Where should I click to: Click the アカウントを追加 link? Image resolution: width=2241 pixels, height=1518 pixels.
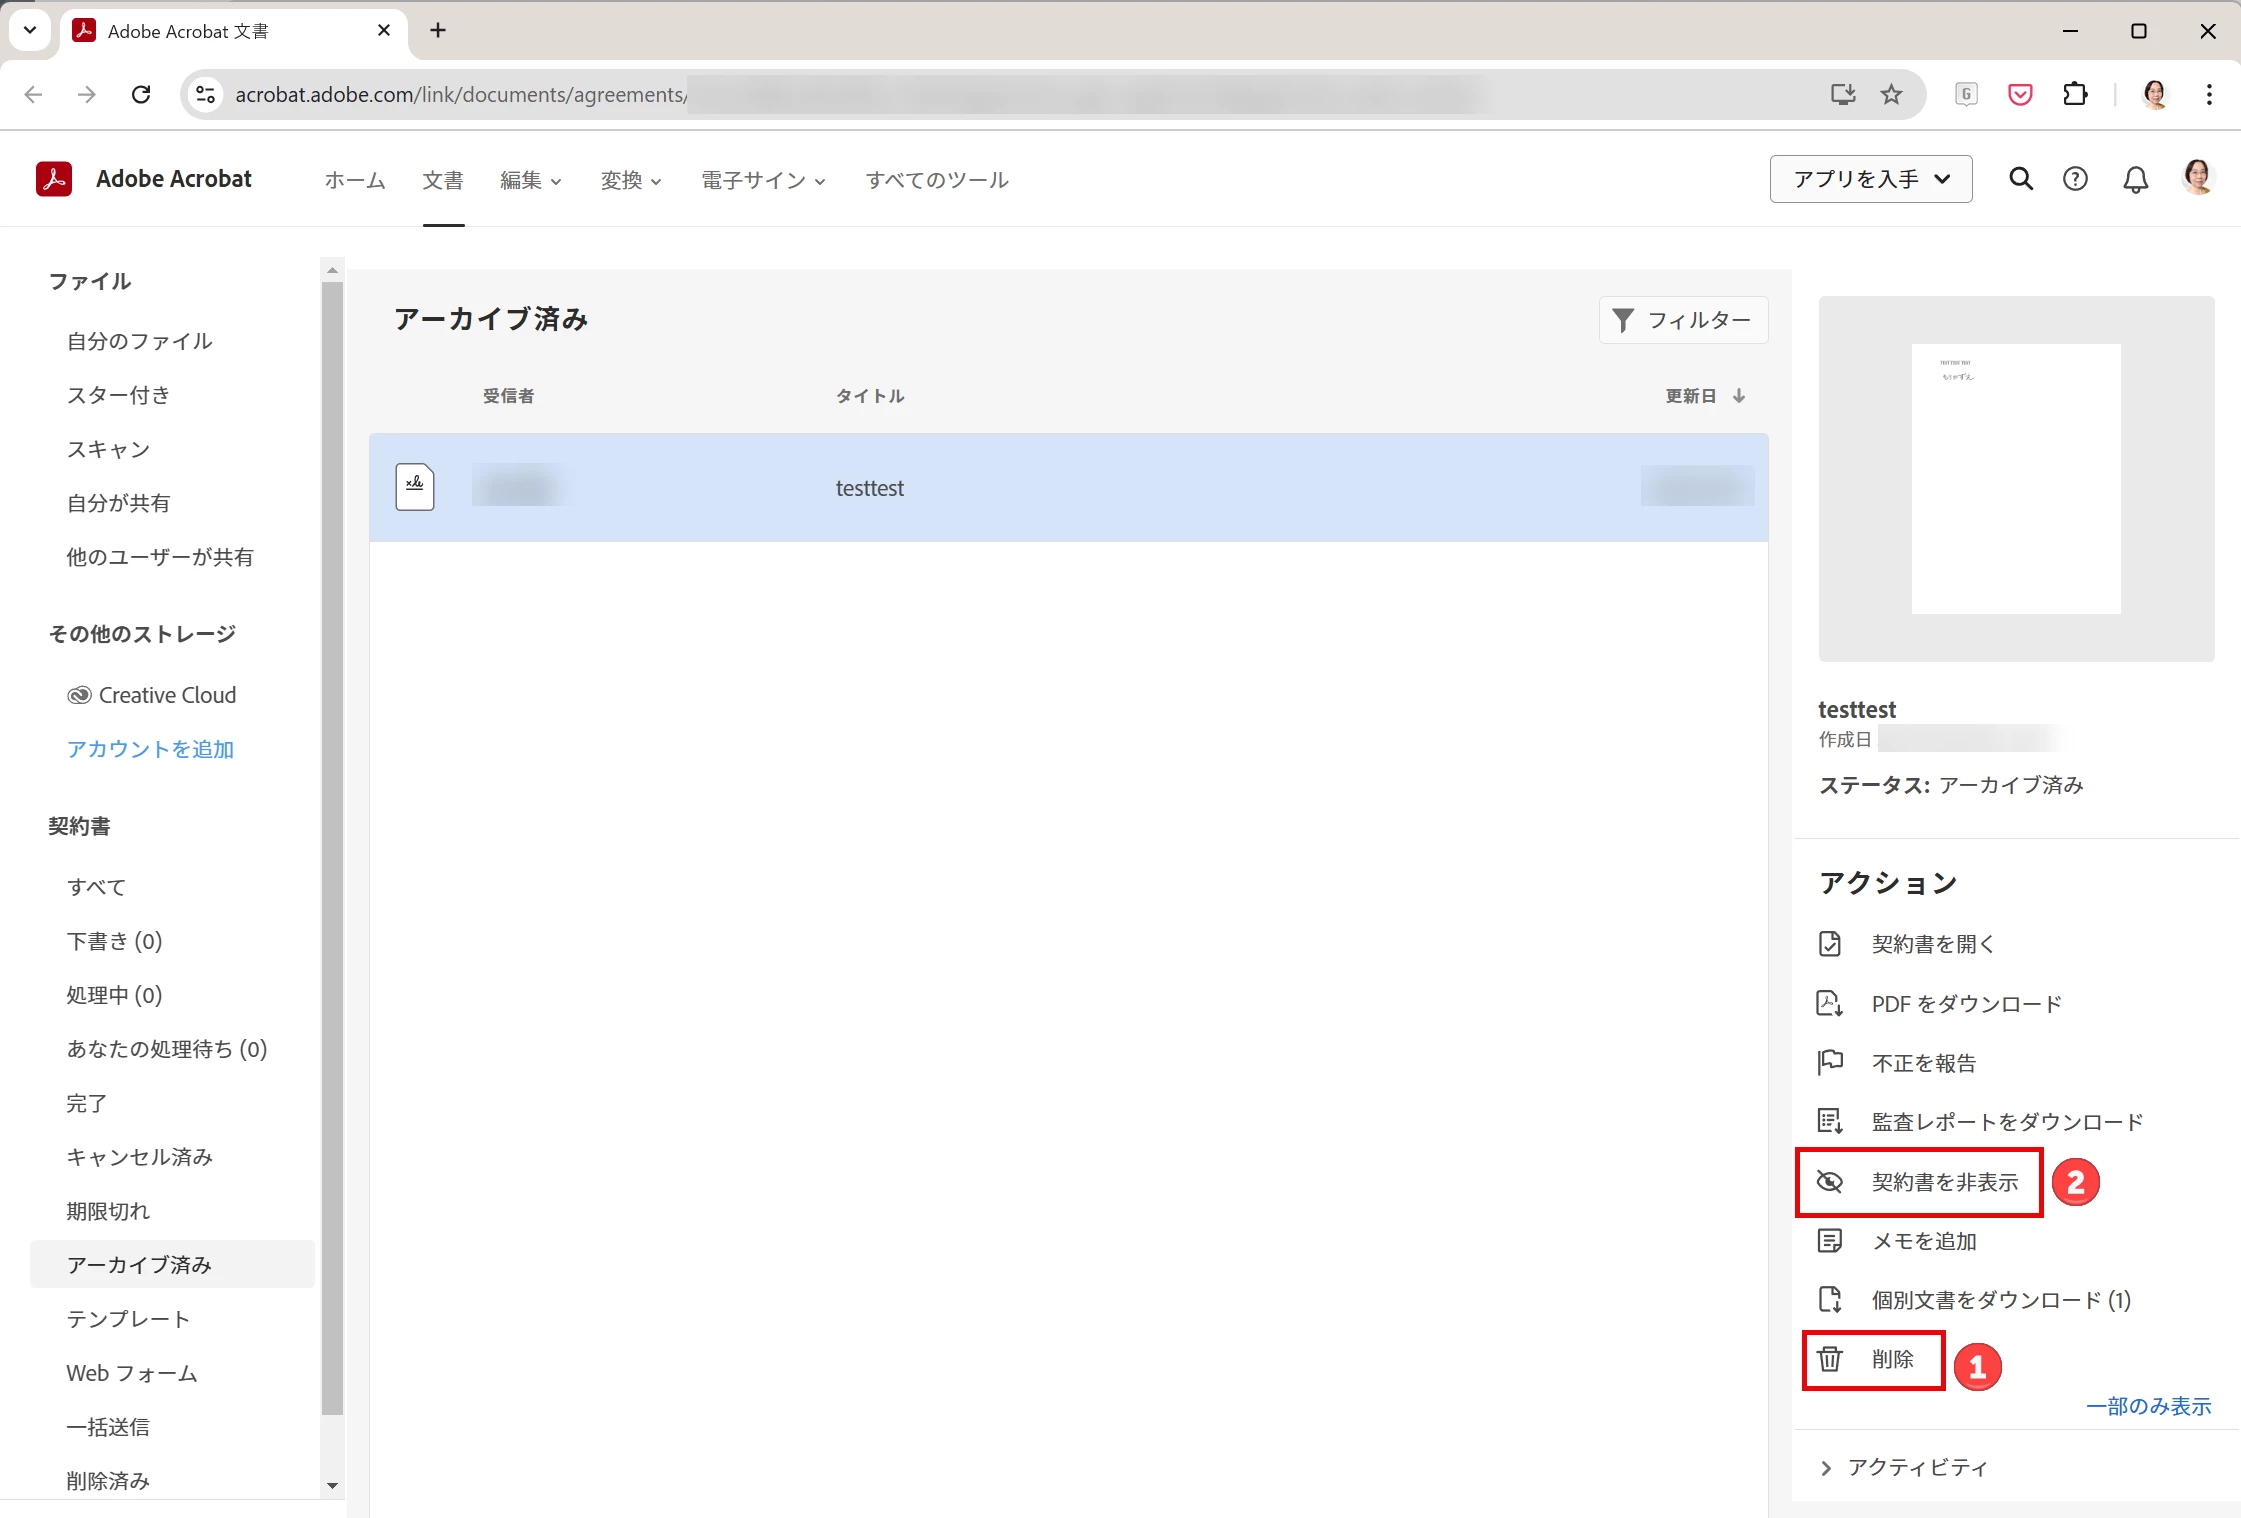150,749
